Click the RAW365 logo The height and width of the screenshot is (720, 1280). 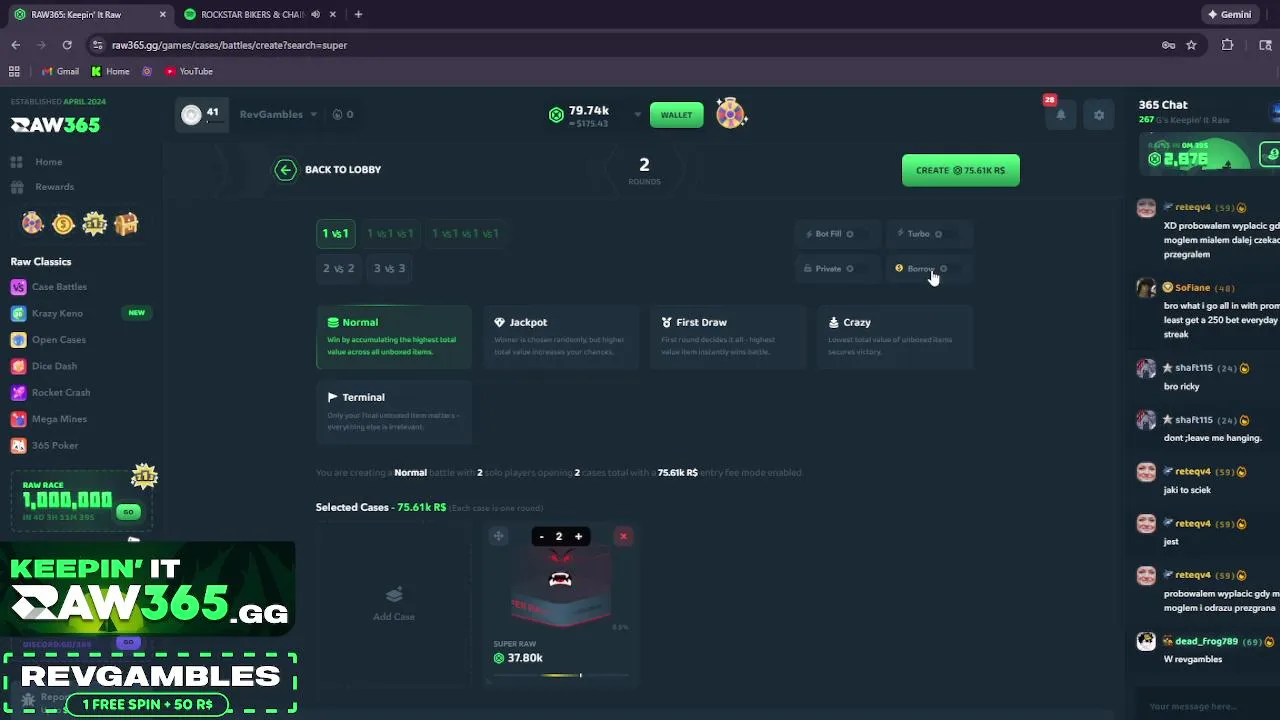(x=55, y=125)
